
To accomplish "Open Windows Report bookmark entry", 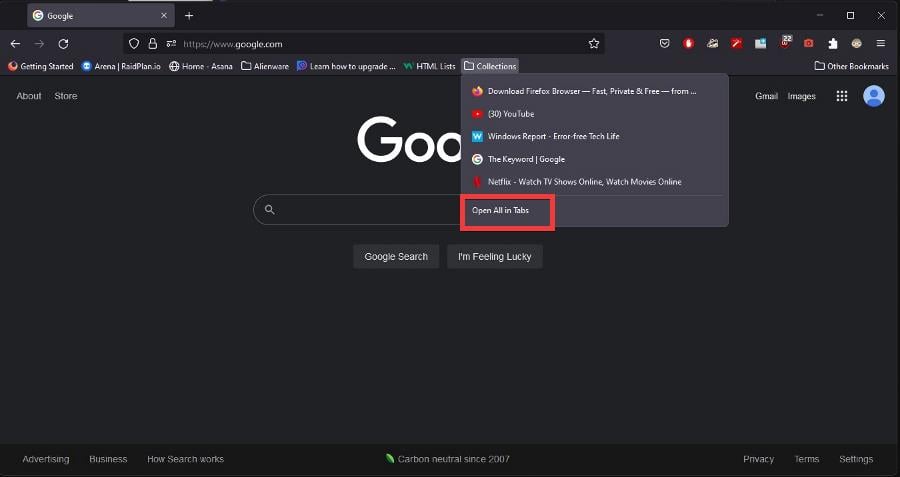I will (x=594, y=137).
